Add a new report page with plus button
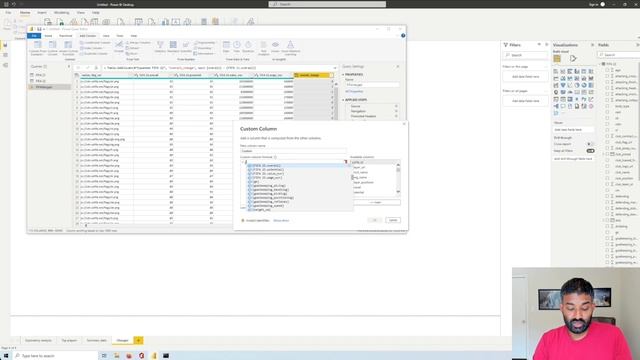This screenshot has width=640, height=360. [138, 340]
